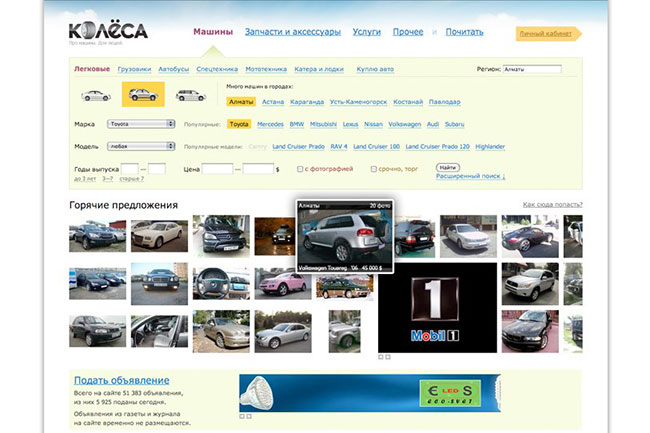Choose popular brand Toyota
The width and height of the screenshot is (650, 433).
[239, 124]
